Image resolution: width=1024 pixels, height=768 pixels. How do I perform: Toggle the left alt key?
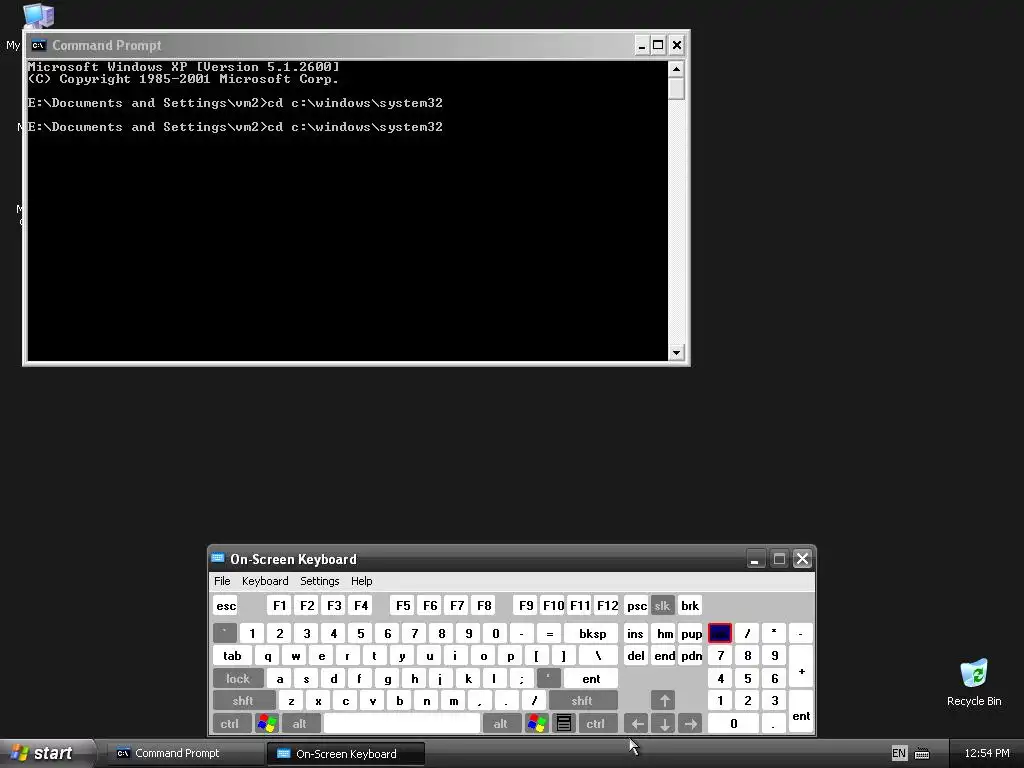pos(300,724)
